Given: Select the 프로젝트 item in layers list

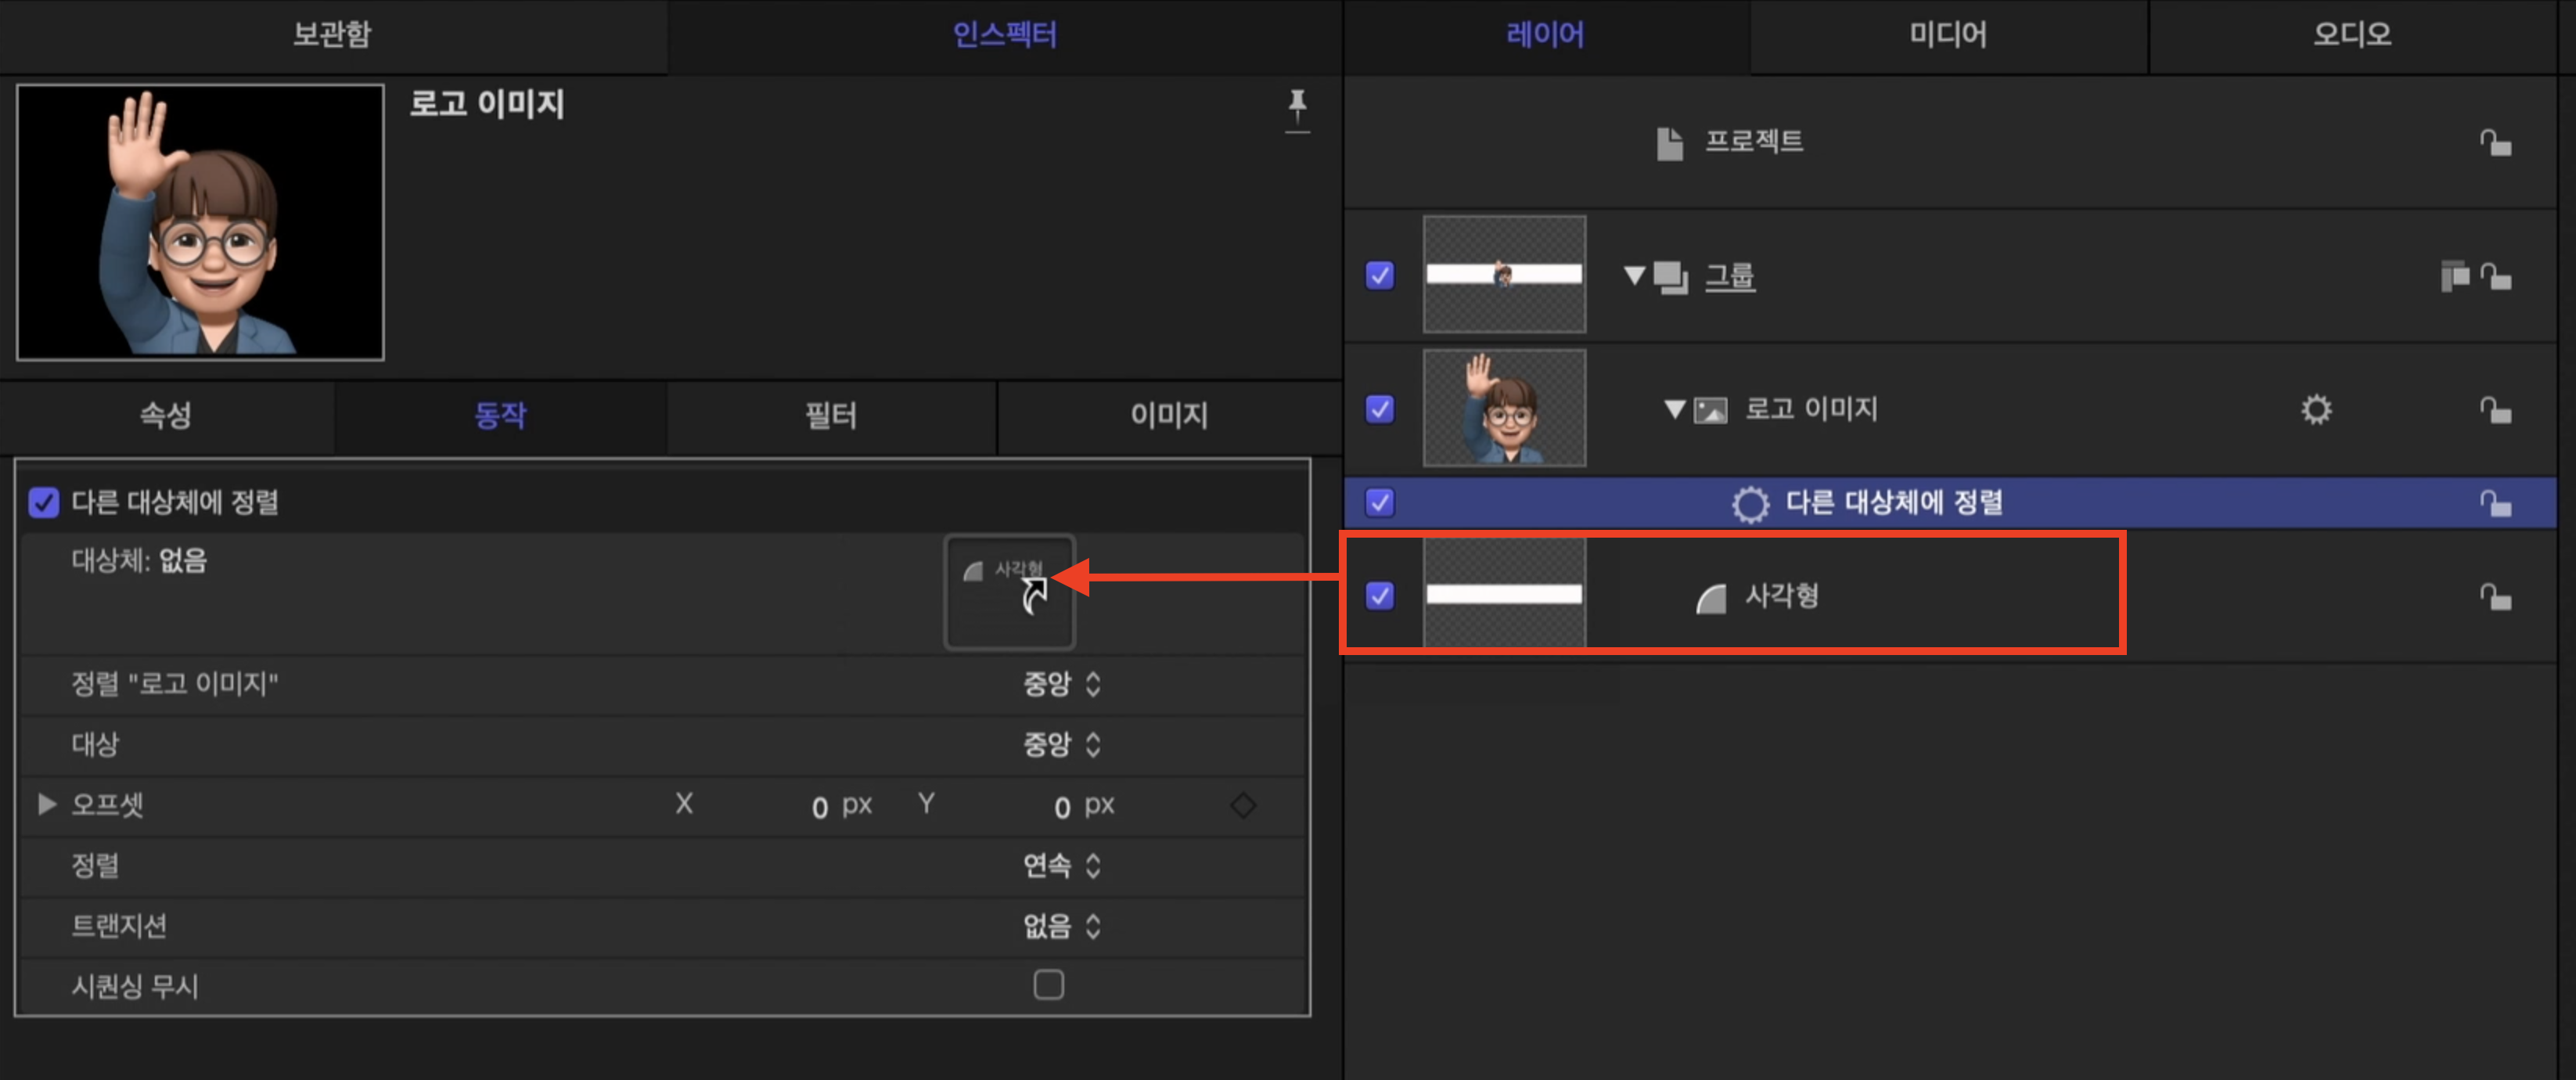Looking at the screenshot, I should 1753,142.
